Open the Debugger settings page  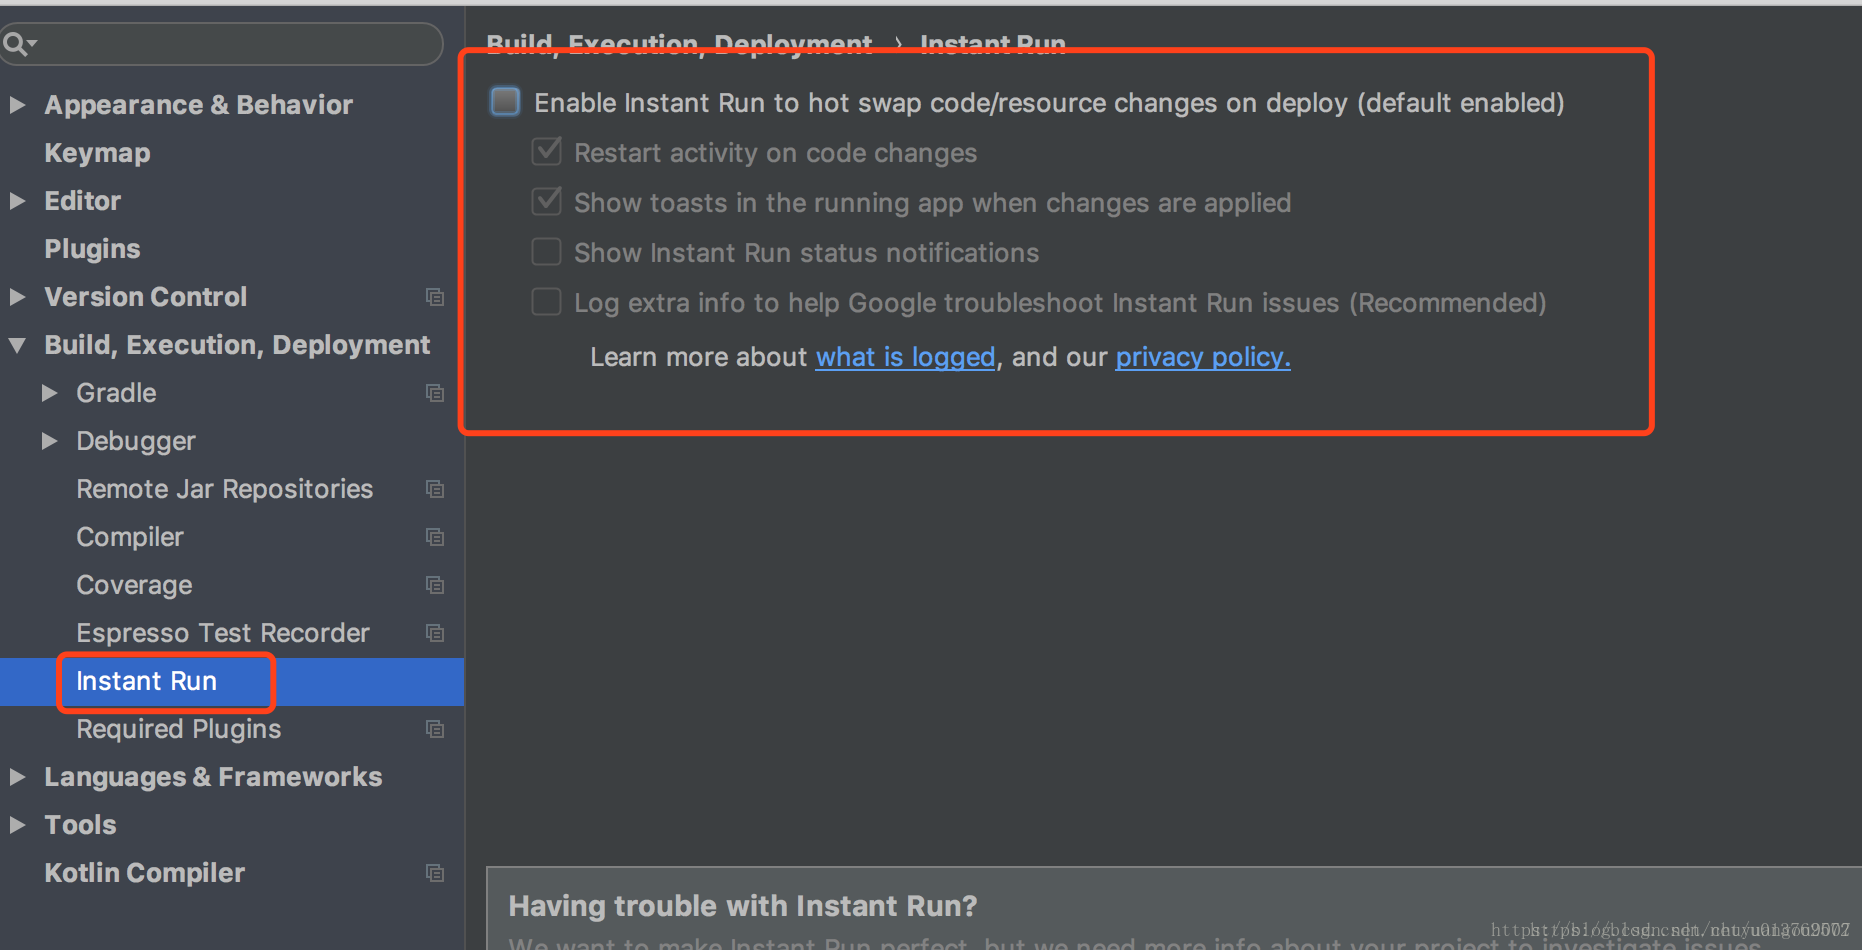136,441
